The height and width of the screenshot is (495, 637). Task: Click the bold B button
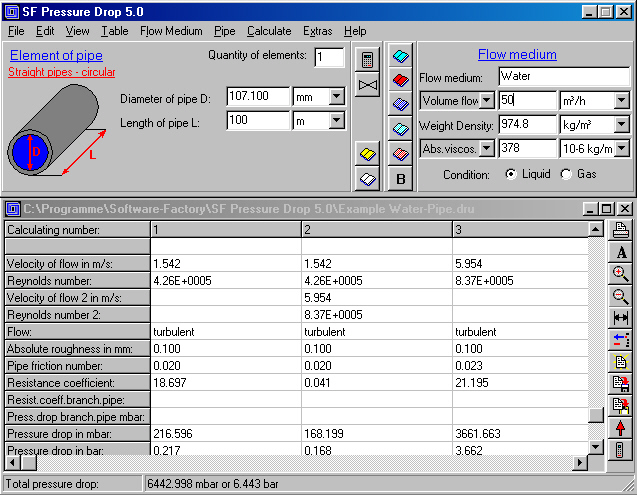click(401, 179)
